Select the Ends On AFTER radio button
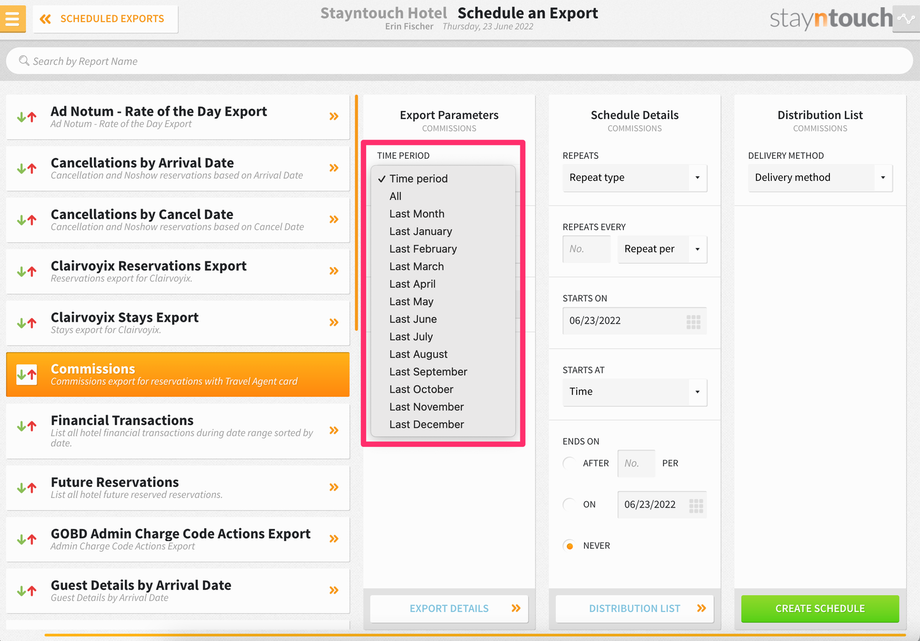Image resolution: width=920 pixels, height=641 pixels. pyautogui.click(x=569, y=463)
